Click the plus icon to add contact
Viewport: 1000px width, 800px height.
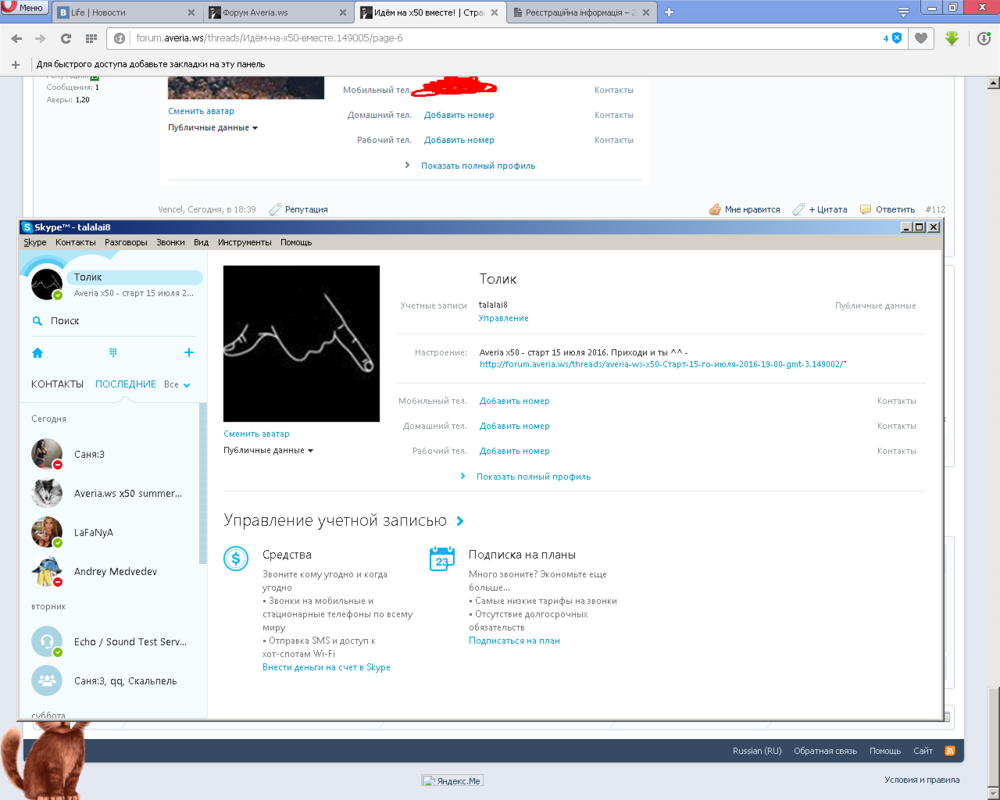189,353
